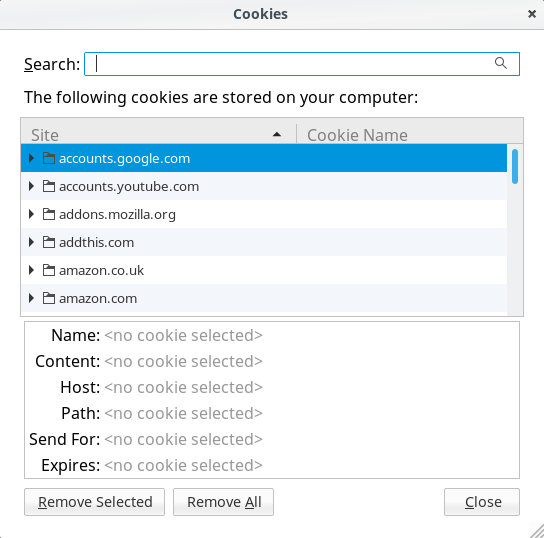Click the Remove All button
Screen dimensions: 544x538
pos(223,502)
